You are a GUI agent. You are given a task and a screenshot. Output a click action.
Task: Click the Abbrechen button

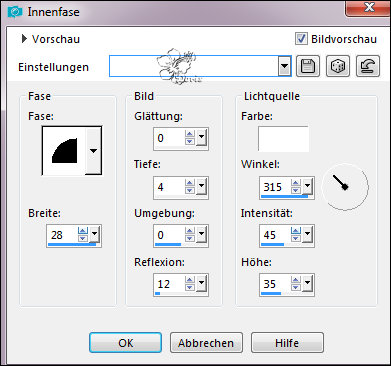[x=206, y=342]
